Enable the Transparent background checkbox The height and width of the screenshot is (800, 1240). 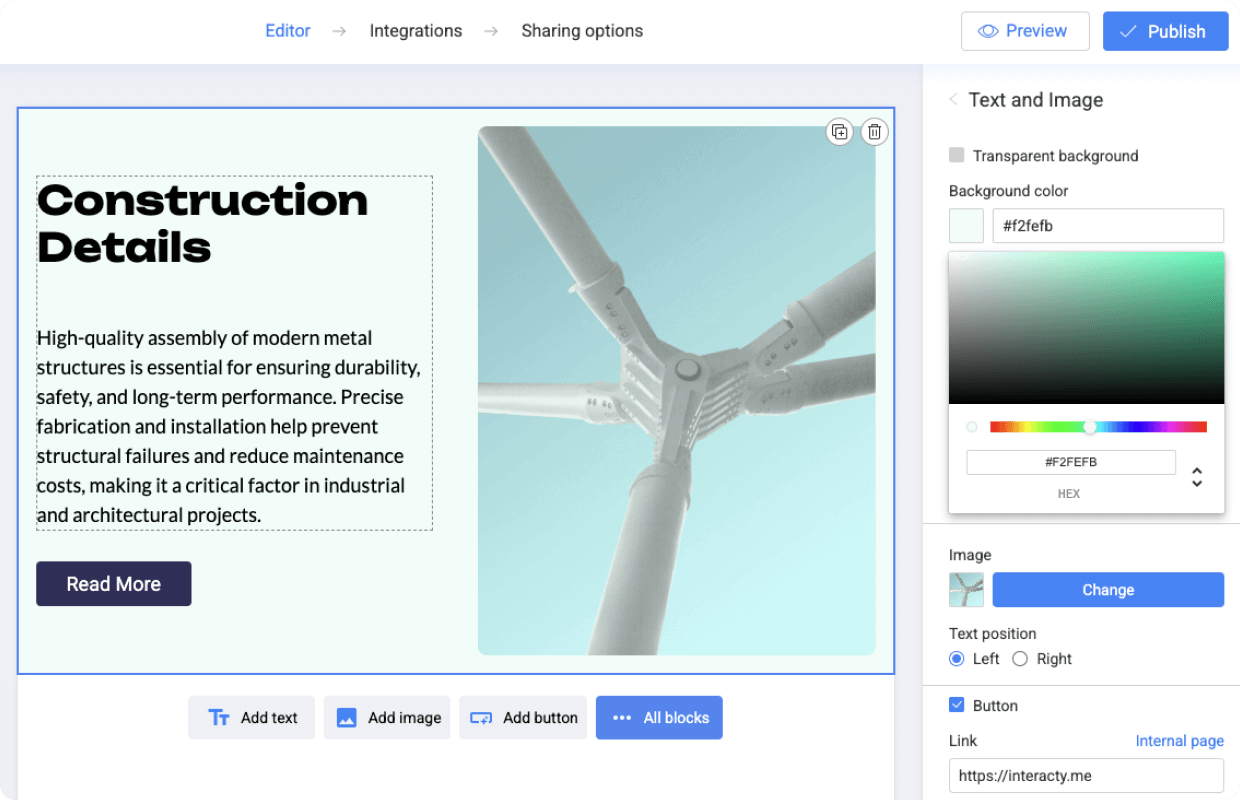coord(957,155)
